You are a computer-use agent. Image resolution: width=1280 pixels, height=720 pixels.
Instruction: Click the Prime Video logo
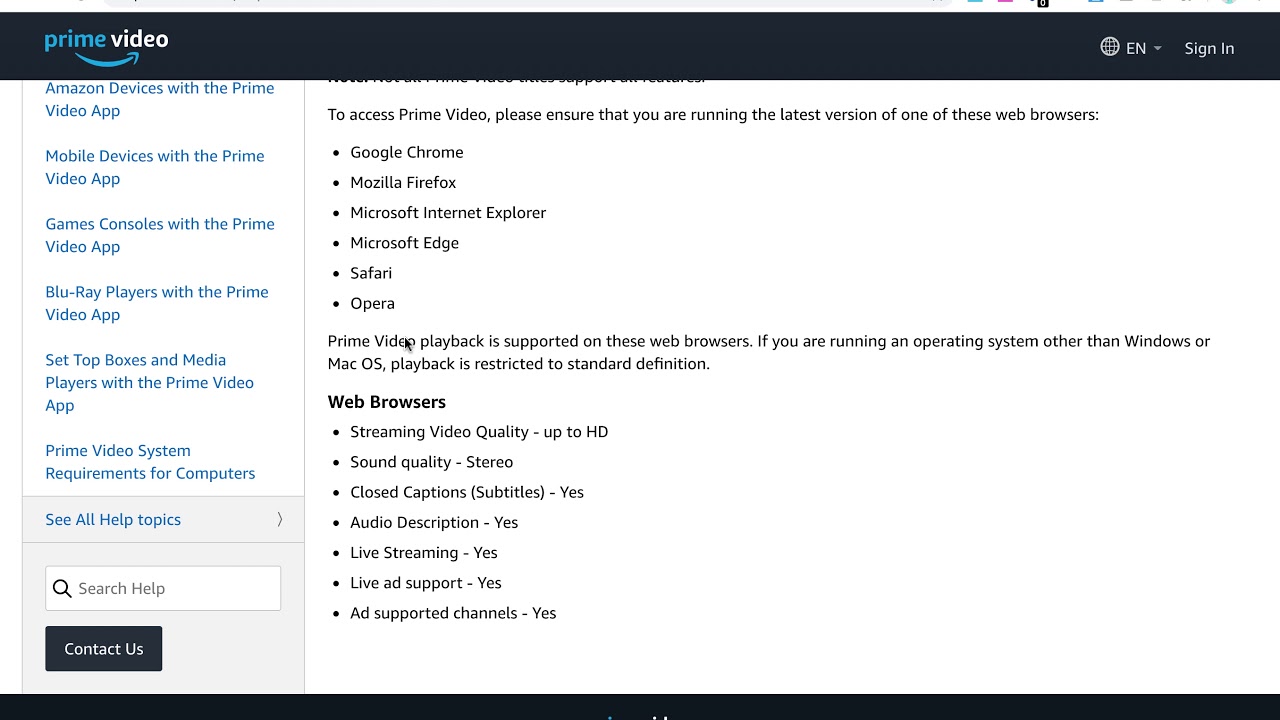click(x=106, y=46)
